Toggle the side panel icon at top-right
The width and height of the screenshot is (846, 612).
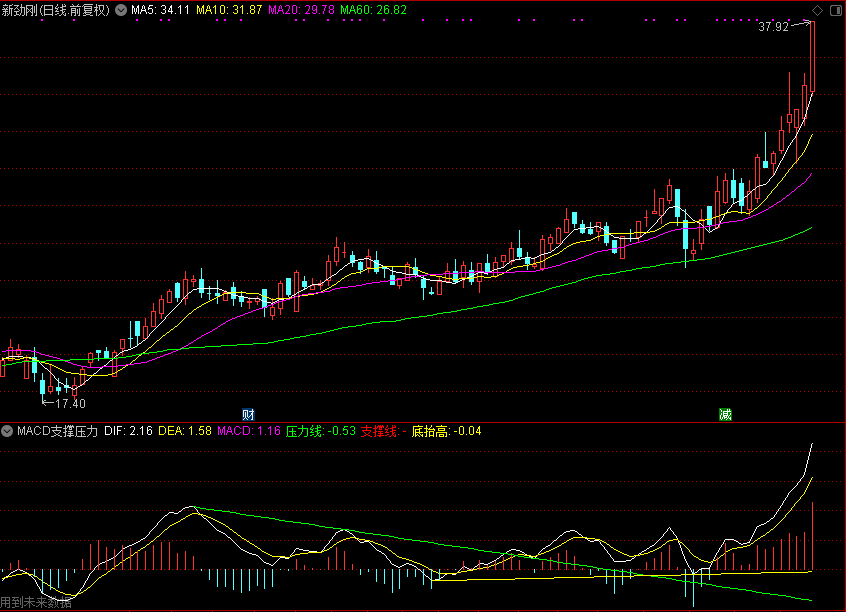[x=835, y=10]
